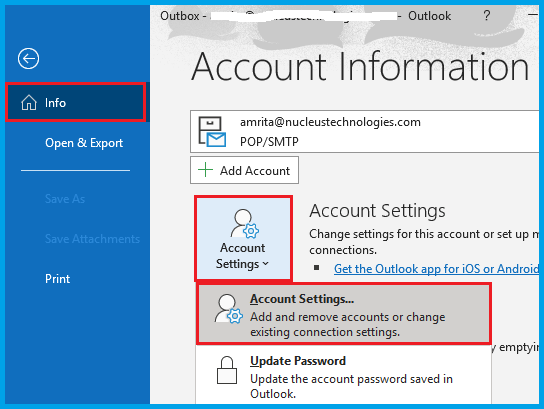Viewport: 544px width, 409px height.
Task: Click the back arrow circle icon
Action: click(x=28, y=58)
